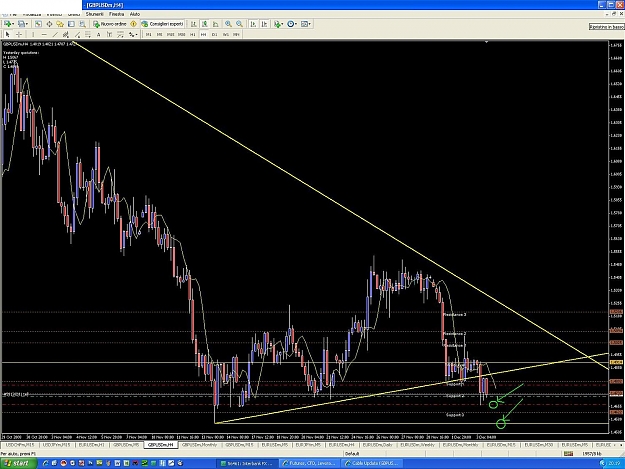Select the text label tool
The image size is (625, 469).
[109, 34]
